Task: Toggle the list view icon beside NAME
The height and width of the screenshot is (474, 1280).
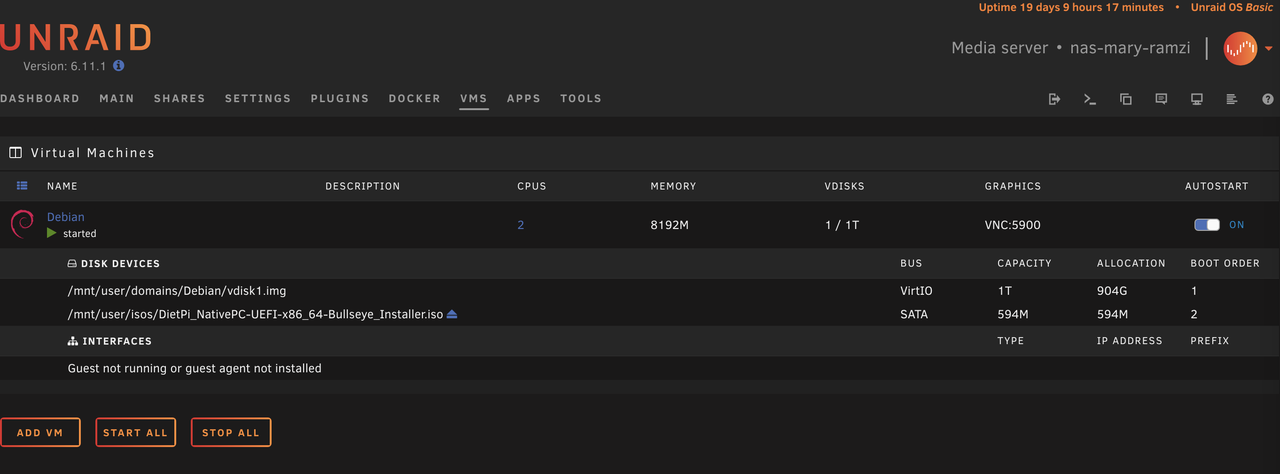Action: click(22, 186)
